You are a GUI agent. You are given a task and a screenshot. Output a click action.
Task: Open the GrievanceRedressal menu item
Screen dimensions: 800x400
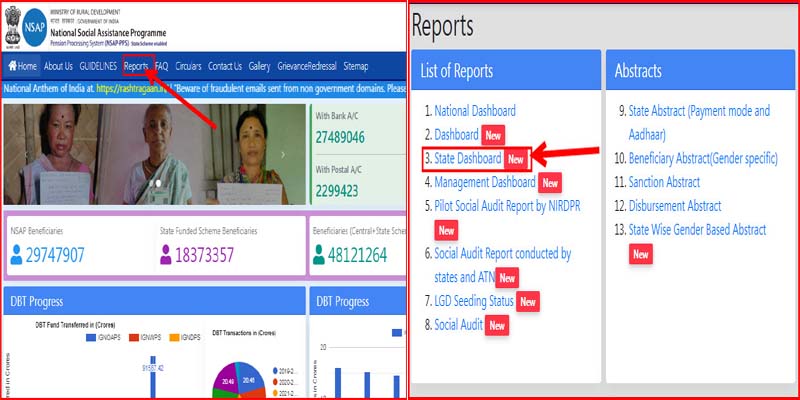click(x=307, y=66)
